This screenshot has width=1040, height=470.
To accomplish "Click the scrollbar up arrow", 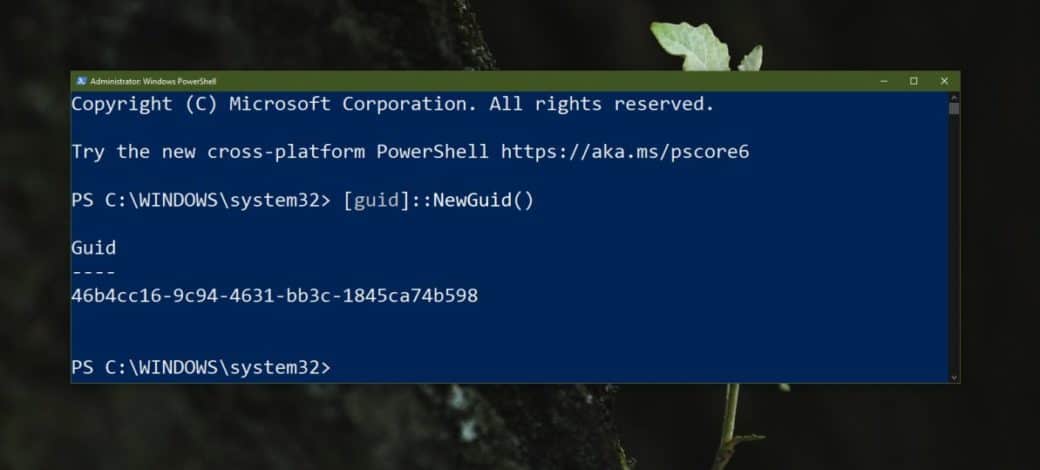I will [954, 97].
